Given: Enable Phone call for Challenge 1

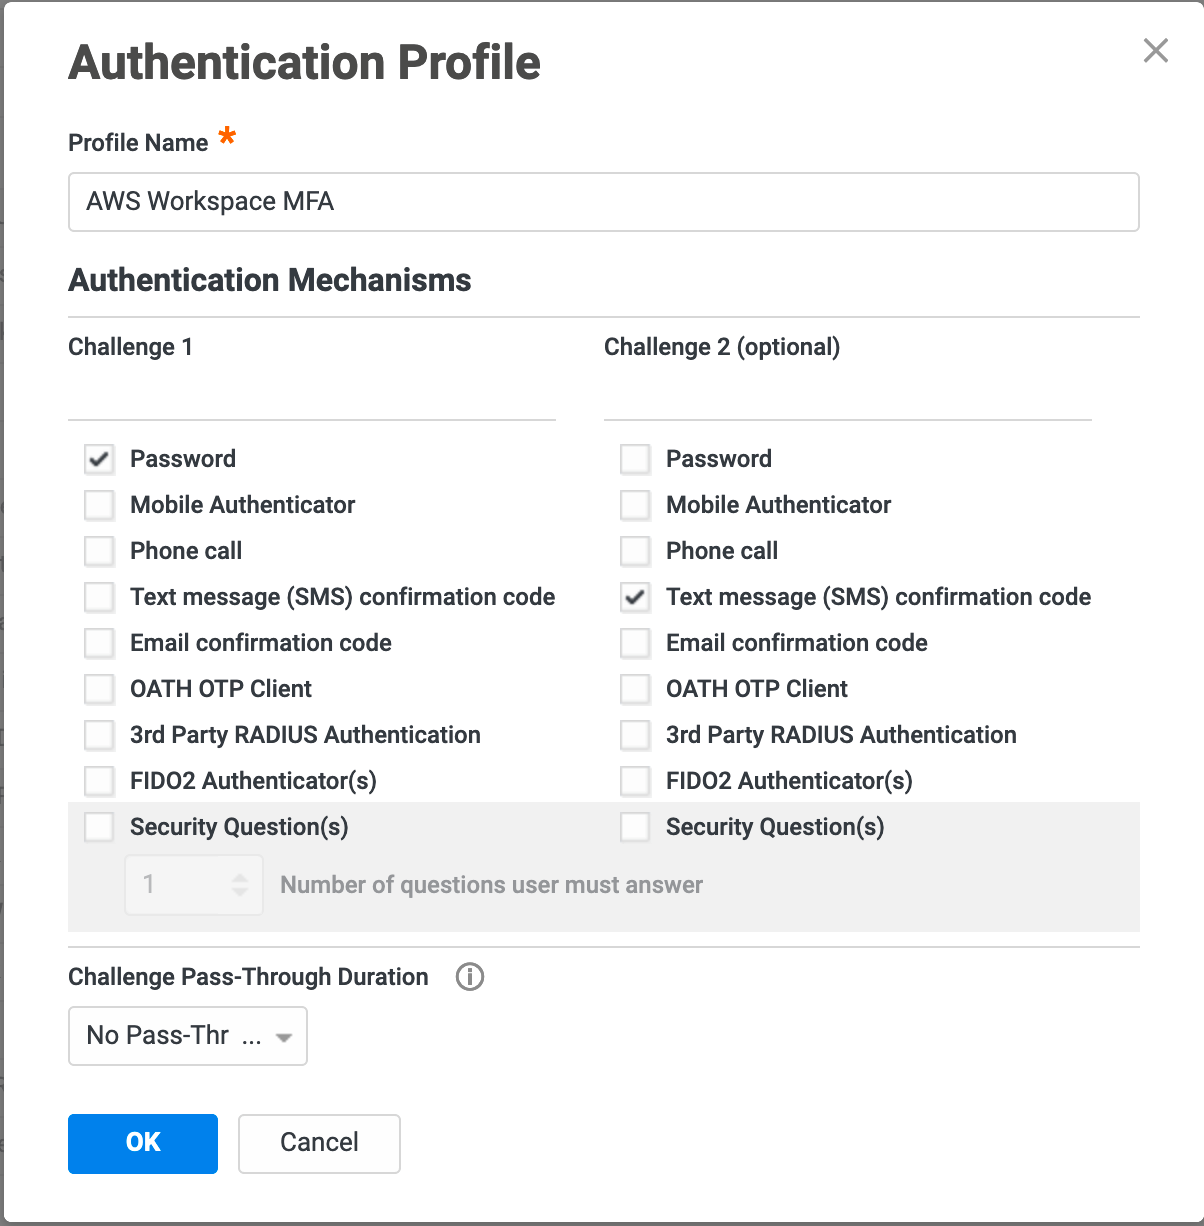Looking at the screenshot, I should point(99,551).
